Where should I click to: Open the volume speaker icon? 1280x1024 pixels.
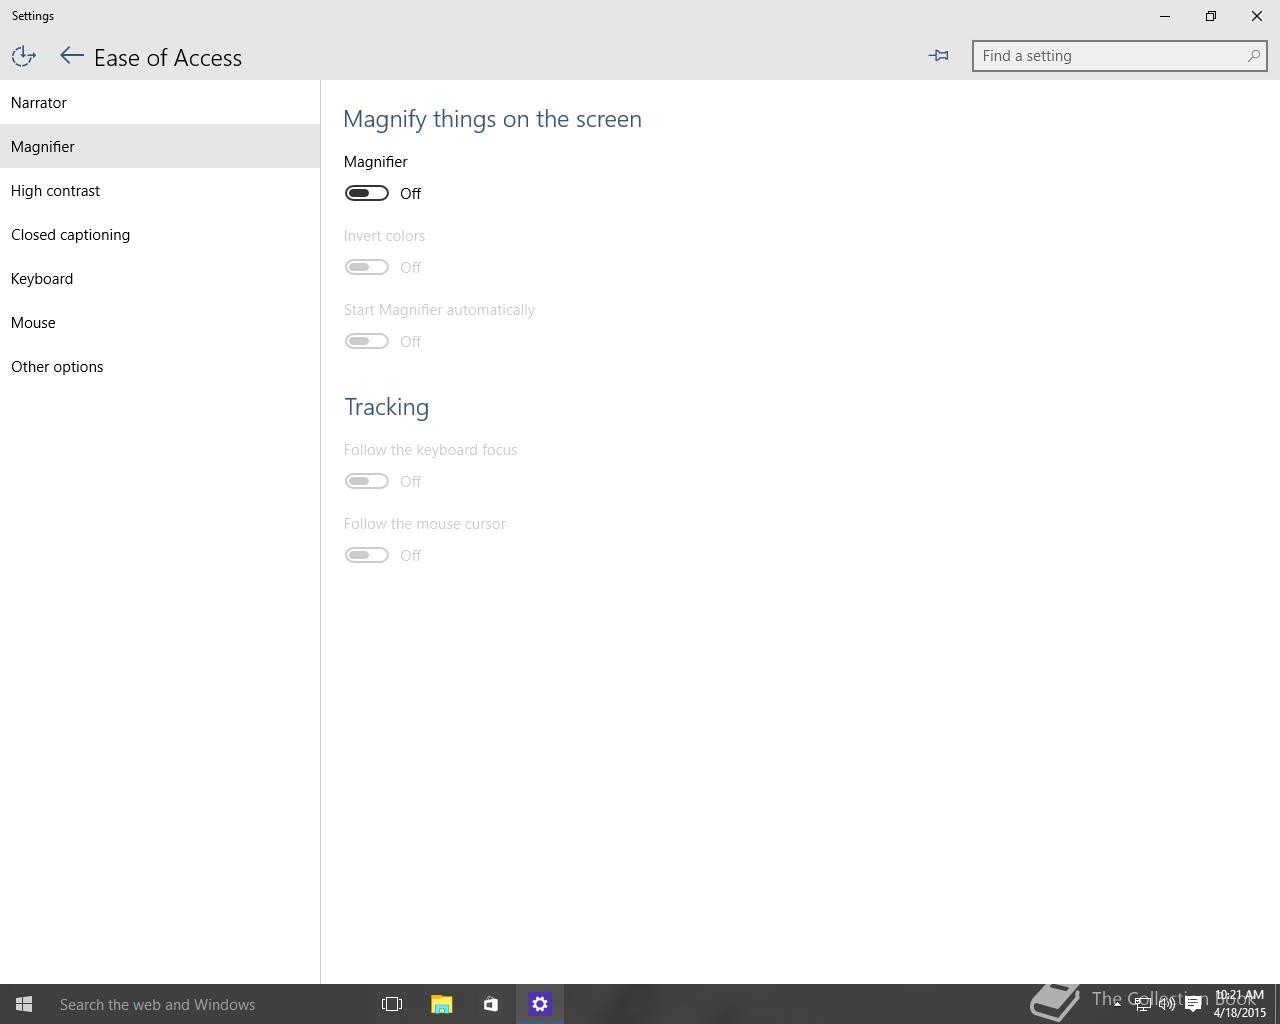click(1167, 1004)
